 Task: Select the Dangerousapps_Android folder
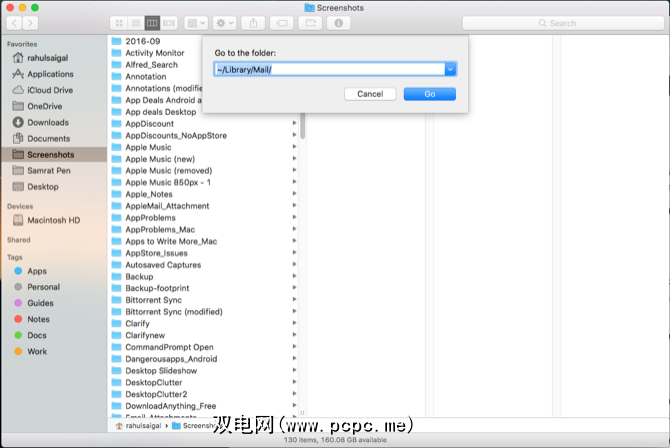pos(171,359)
